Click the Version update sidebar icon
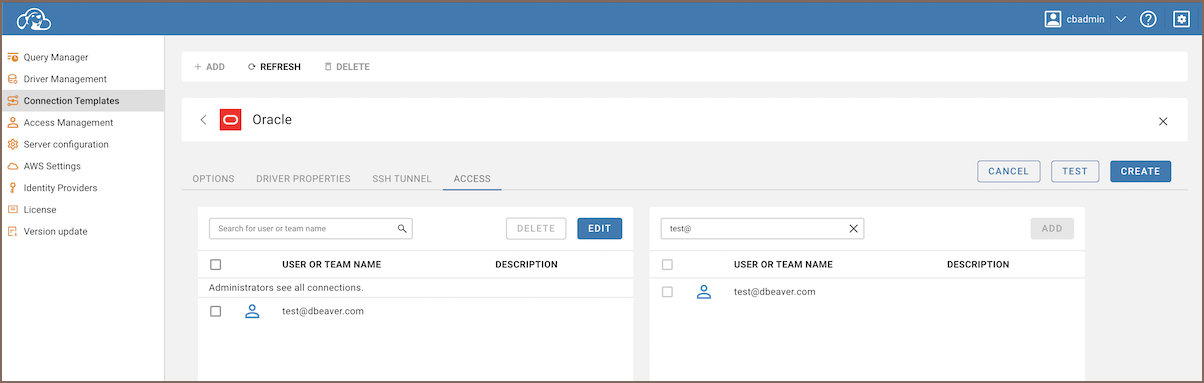The width and height of the screenshot is (1204, 383). [13, 232]
